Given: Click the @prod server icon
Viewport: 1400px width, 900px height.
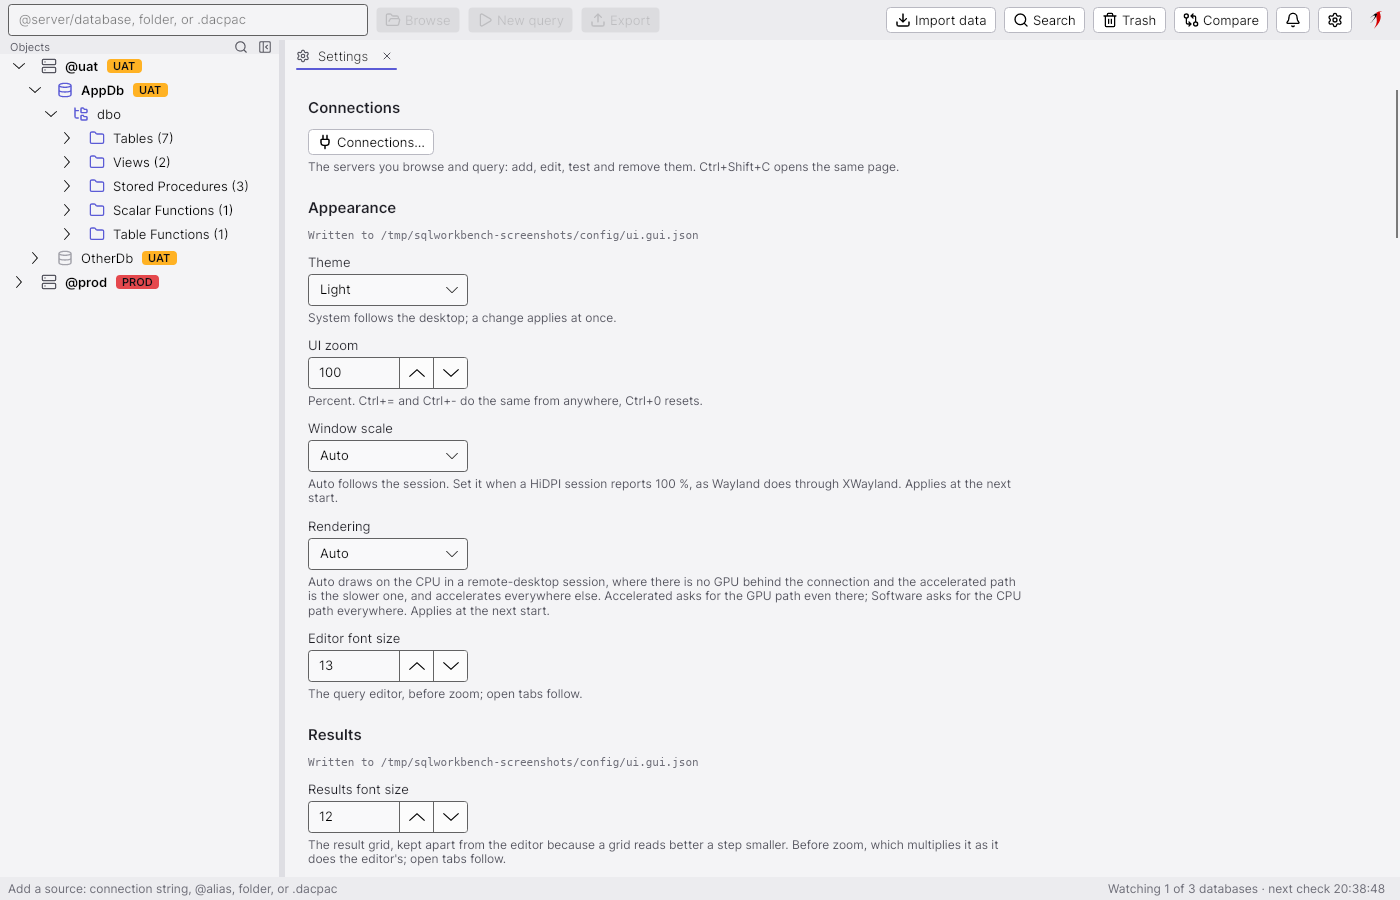Looking at the screenshot, I should pos(49,282).
